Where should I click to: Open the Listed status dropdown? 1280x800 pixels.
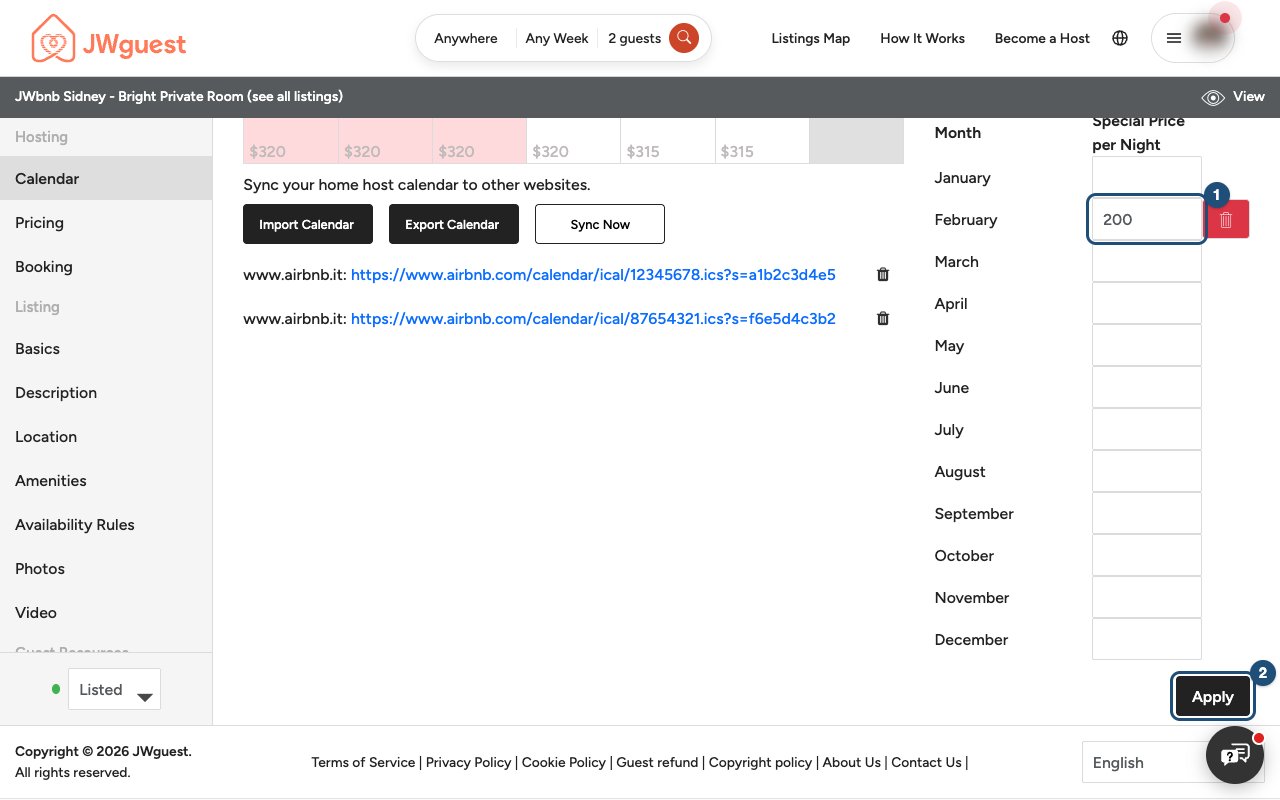tap(114, 689)
